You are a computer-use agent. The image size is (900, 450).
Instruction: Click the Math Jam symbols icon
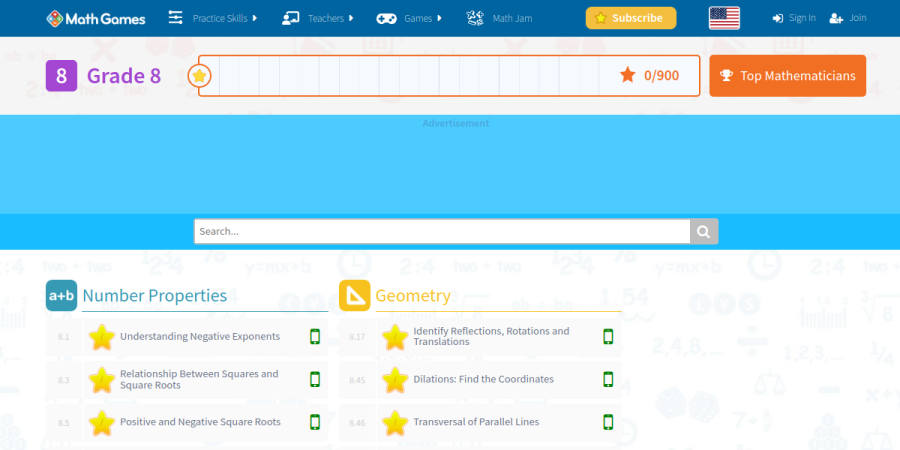pos(475,18)
